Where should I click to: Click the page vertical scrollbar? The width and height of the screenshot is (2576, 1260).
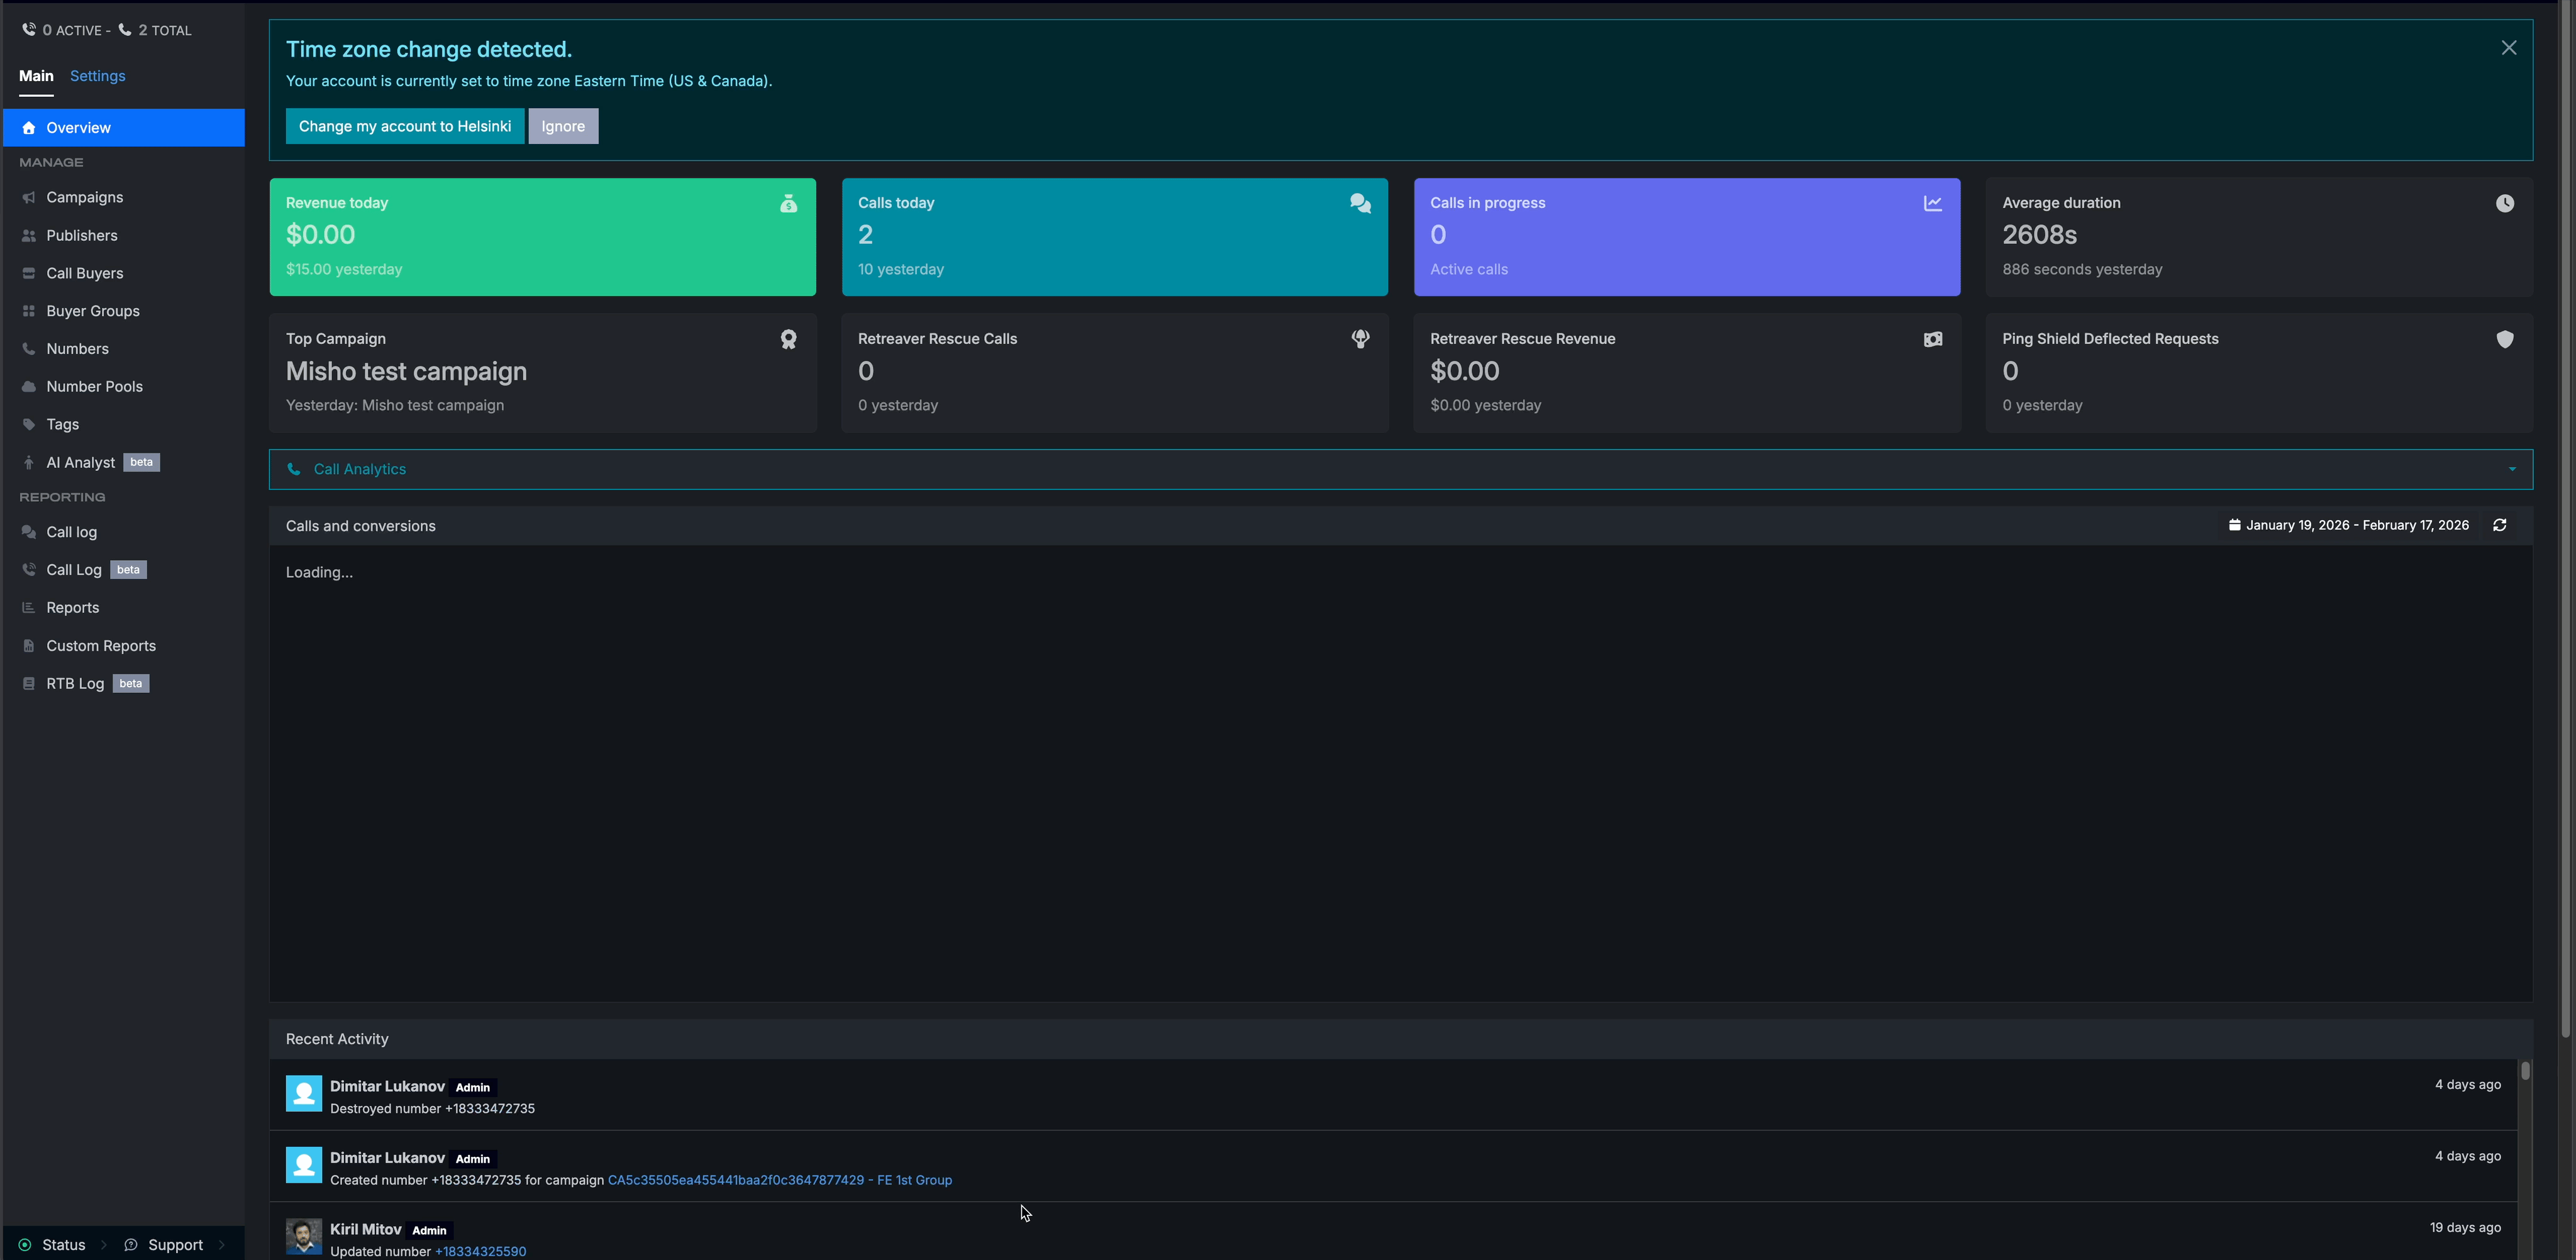pyautogui.click(x=2565, y=520)
